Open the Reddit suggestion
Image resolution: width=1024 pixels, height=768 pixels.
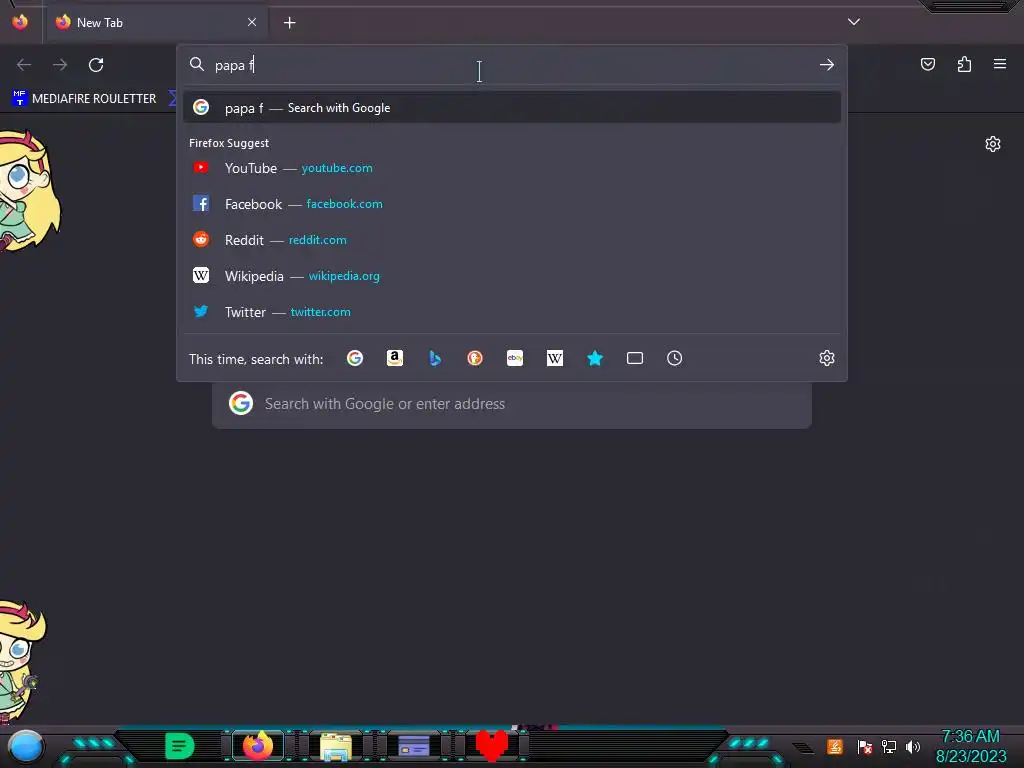click(512, 240)
